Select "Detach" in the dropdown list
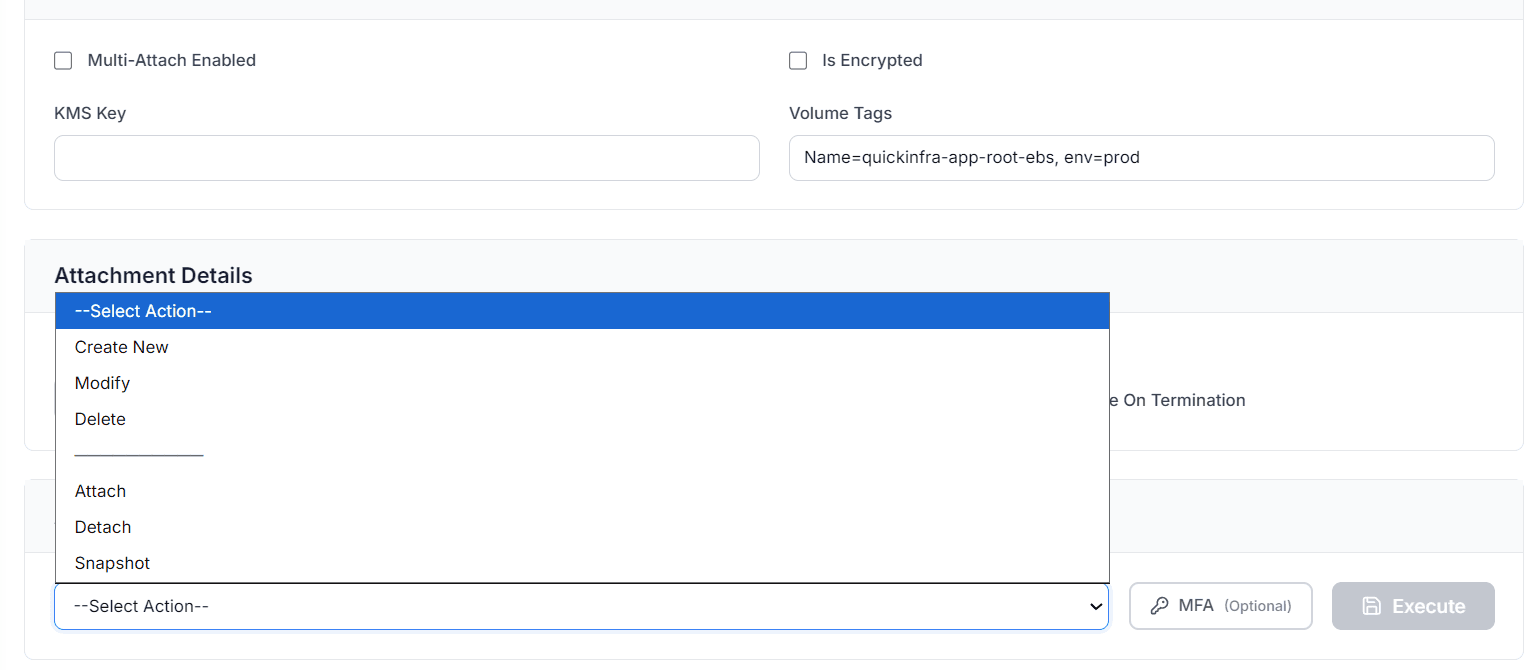 (x=102, y=527)
